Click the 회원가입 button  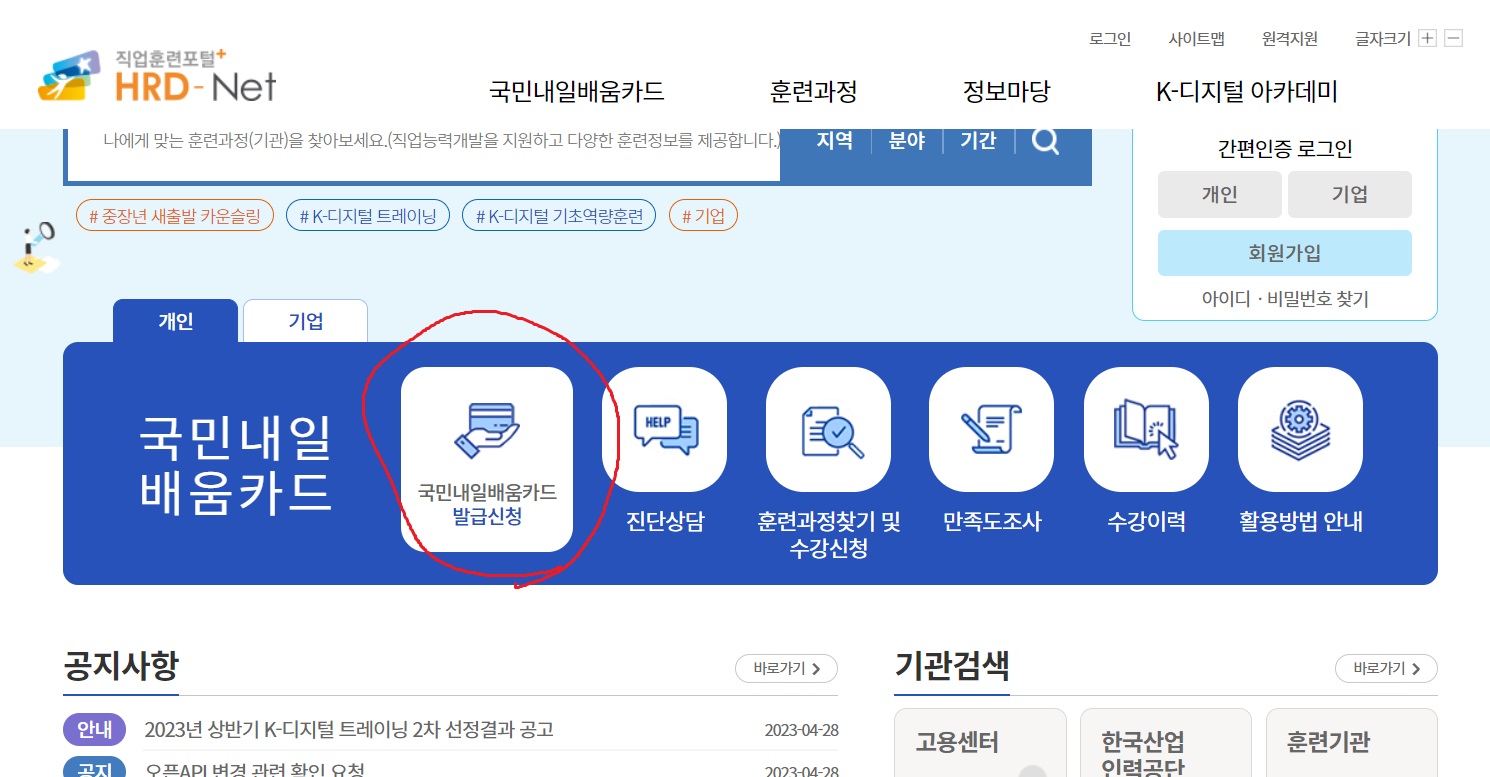click(1285, 253)
